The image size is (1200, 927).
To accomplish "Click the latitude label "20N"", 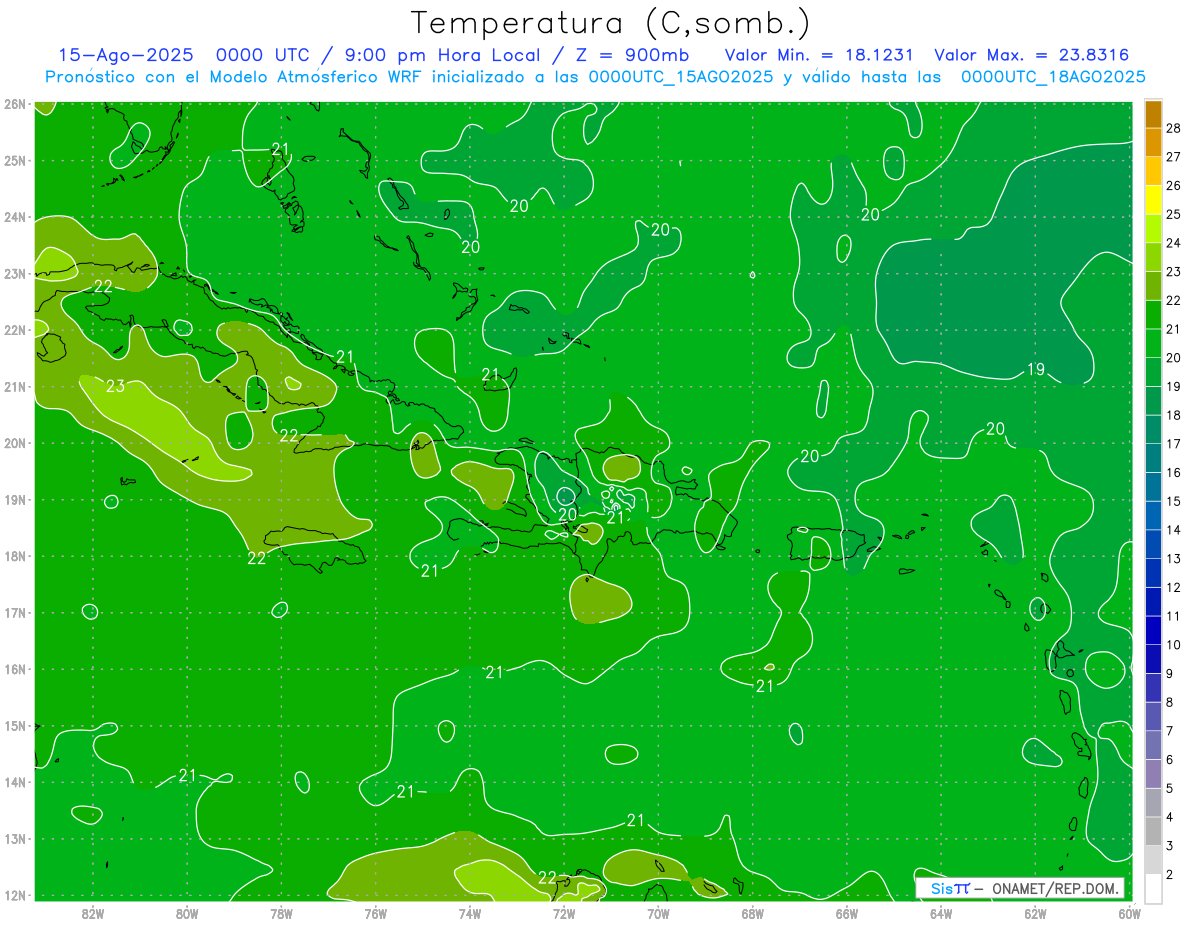I will coord(14,443).
